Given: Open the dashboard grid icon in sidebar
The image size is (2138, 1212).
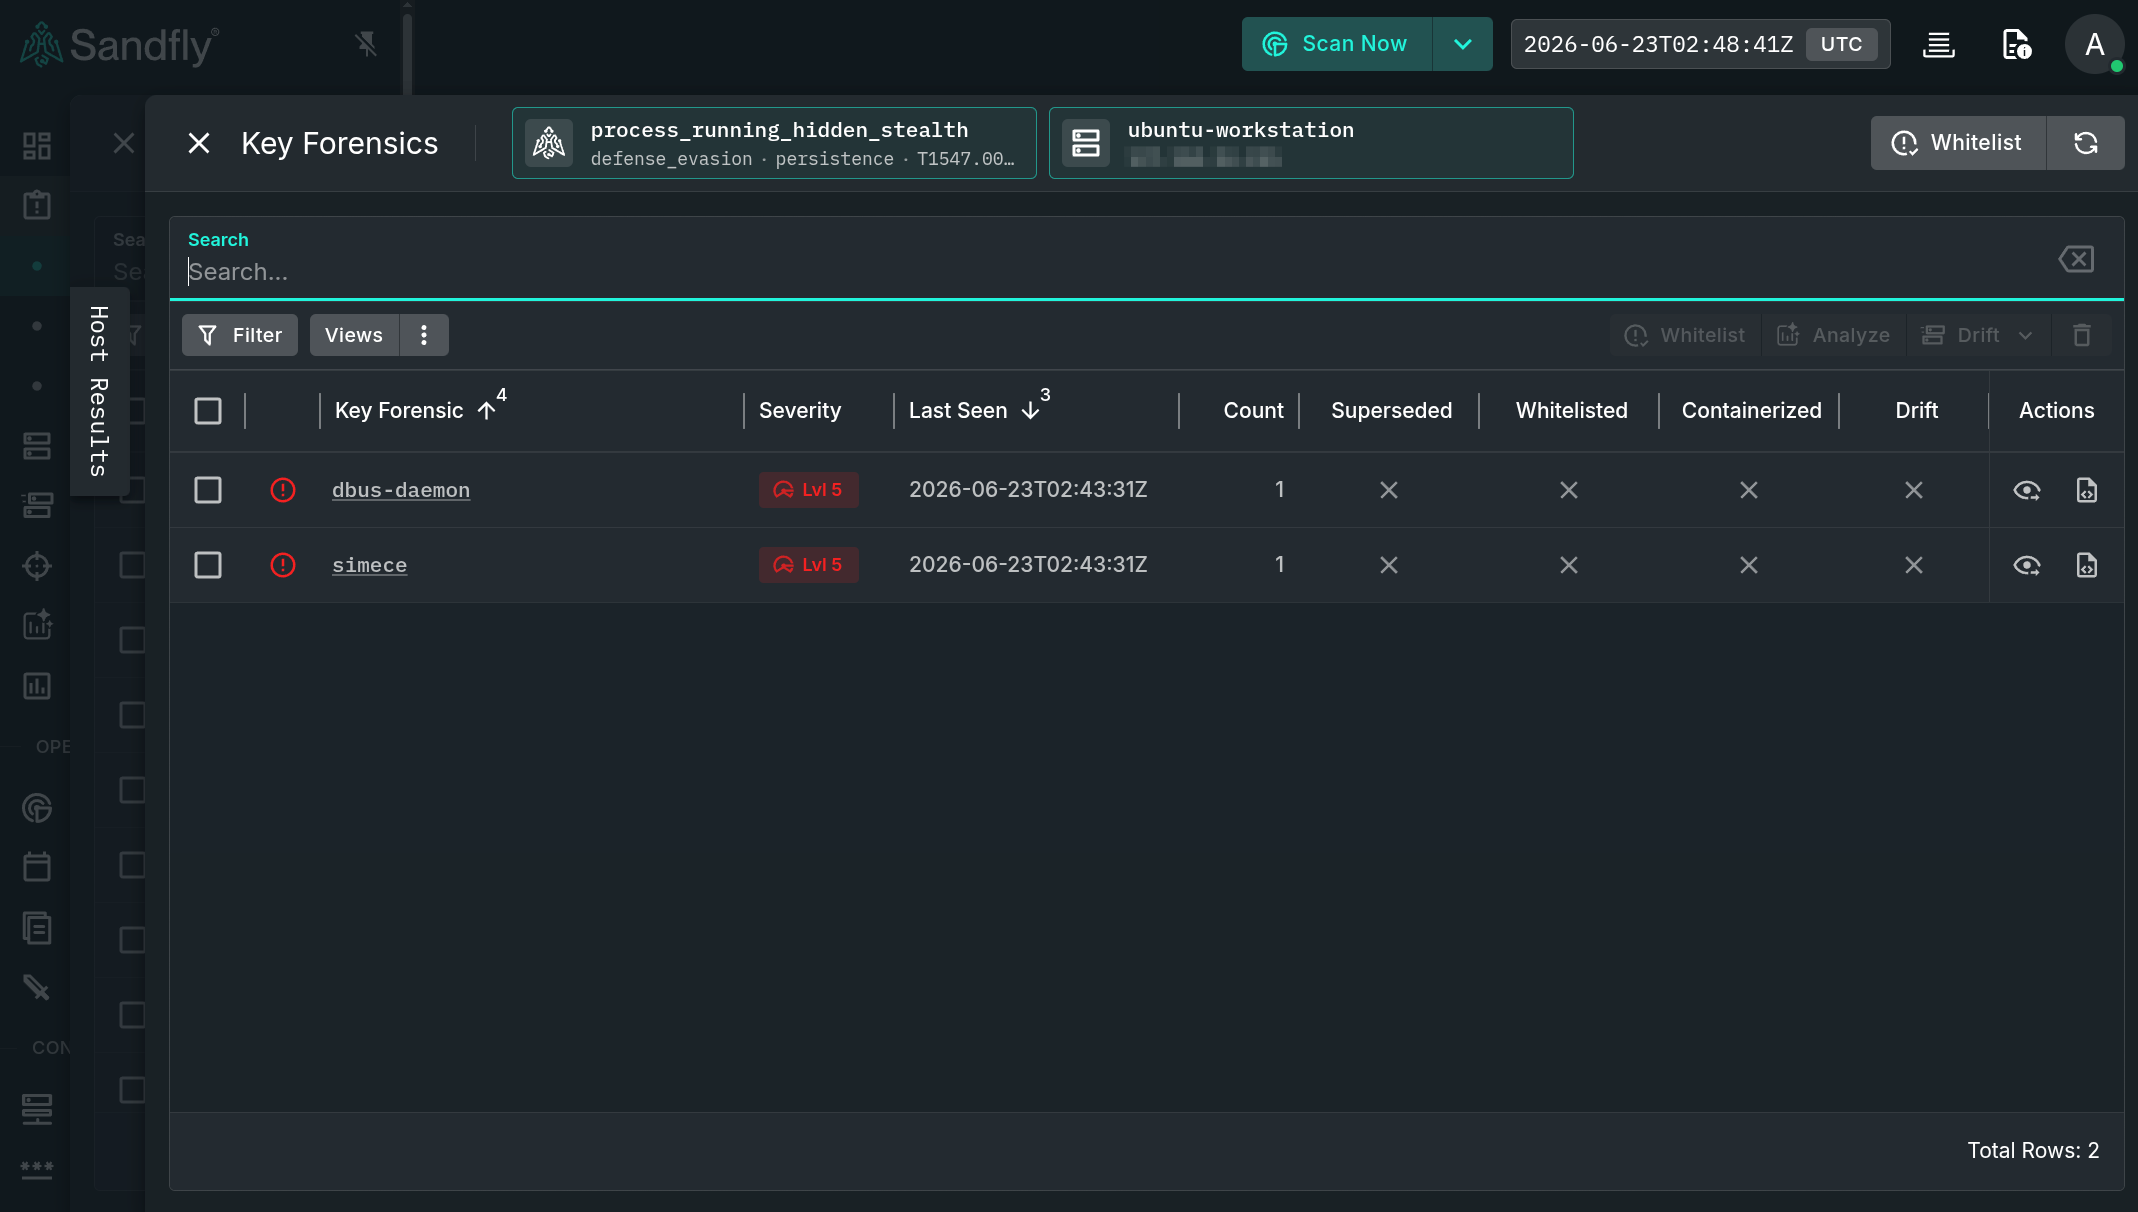Looking at the screenshot, I should [x=37, y=146].
